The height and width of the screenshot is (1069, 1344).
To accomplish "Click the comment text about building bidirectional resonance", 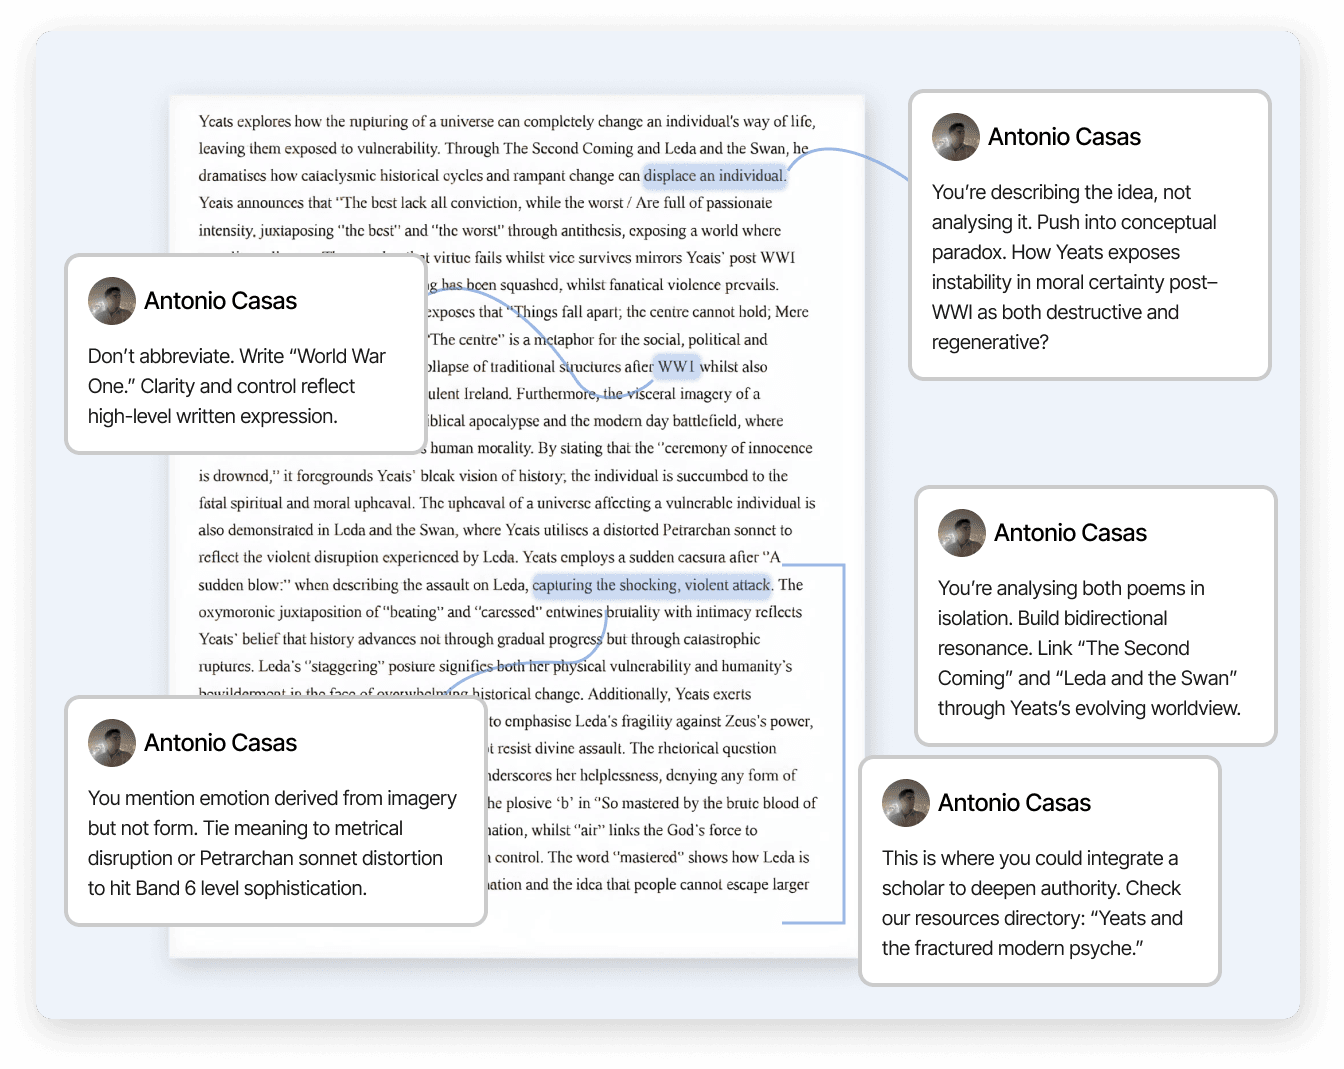I will coord(1089,648).
